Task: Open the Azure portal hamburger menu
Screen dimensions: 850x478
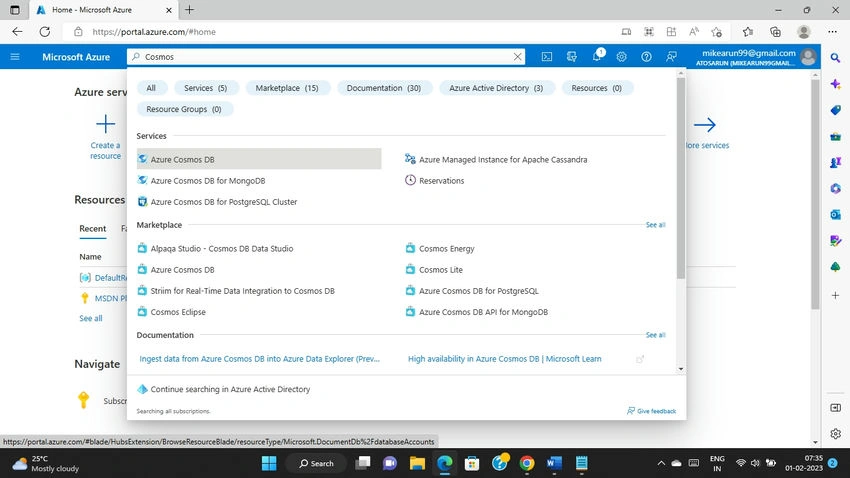Action: [x=15, y=56]
